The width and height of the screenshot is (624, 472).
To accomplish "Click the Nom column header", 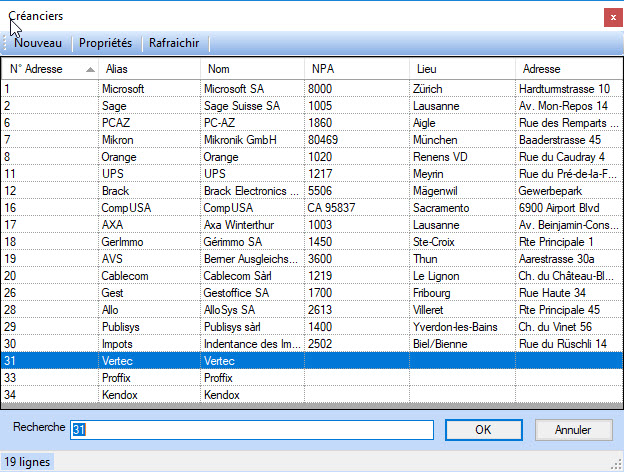I will [x=252, y=69].
